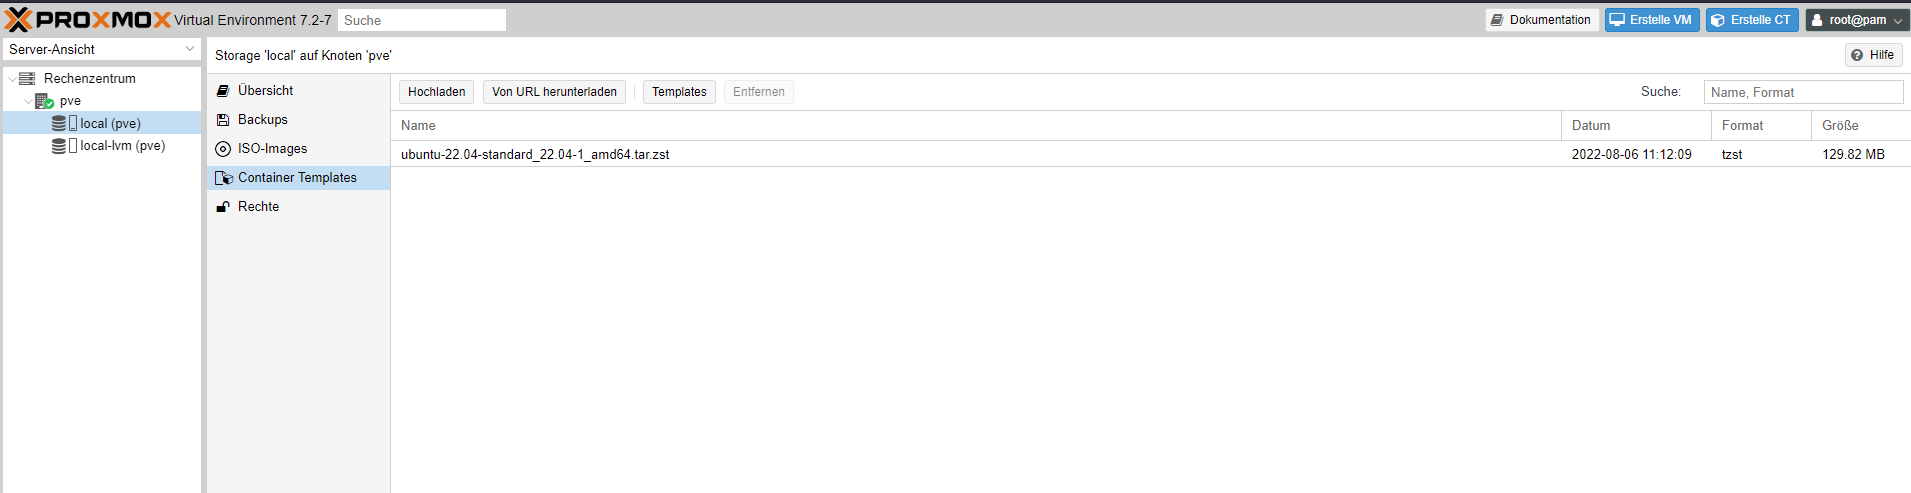Viewport: 1911px width, 493px height.
Task: Click the user icon beside root@pam
Action: click(x=1817, y=20)
